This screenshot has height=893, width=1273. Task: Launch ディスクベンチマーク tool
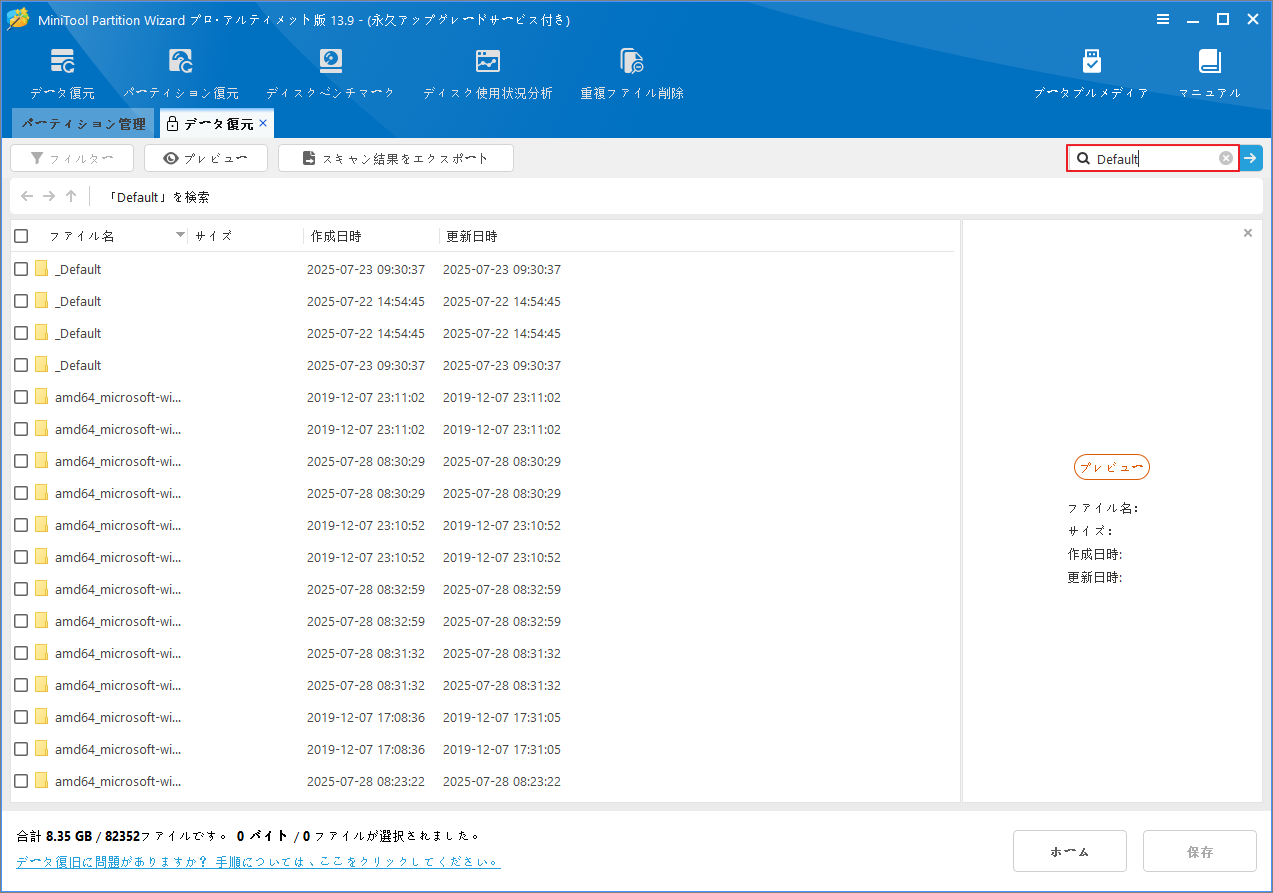(x=330, y=73)
